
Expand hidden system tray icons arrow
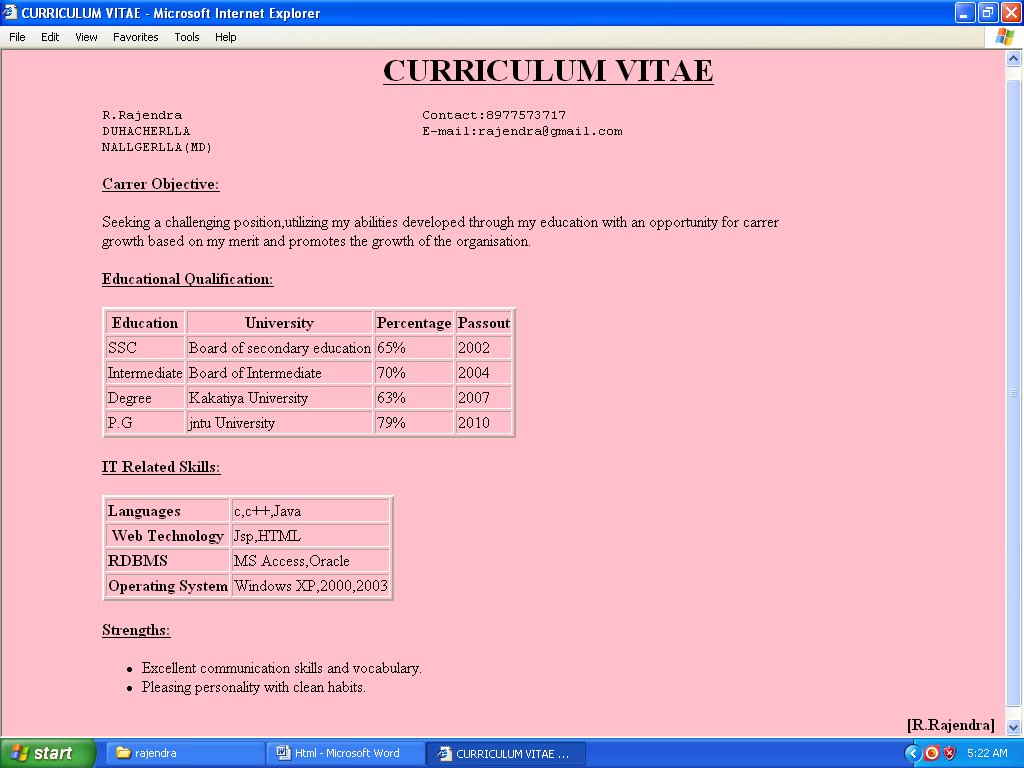click(x=912, y=754)
